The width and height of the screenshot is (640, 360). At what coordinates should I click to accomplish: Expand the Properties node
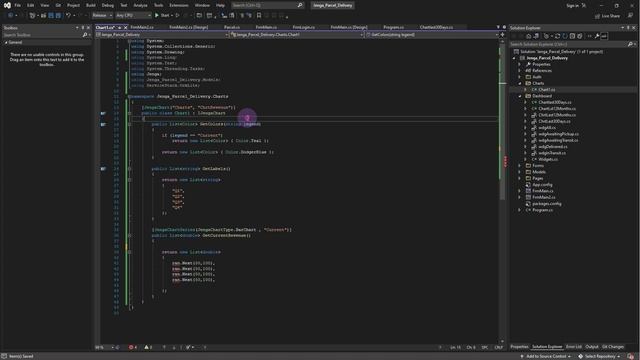coord(520,64)
